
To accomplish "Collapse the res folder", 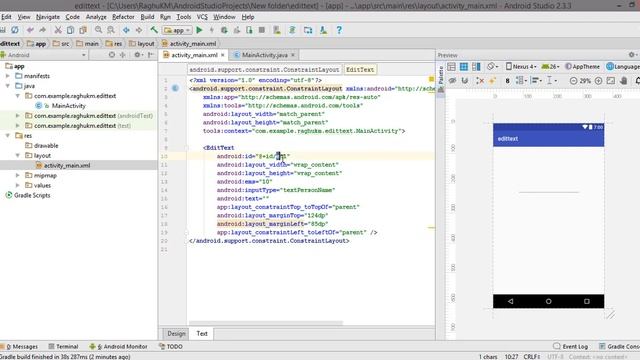I will click(x=8, y=136).
